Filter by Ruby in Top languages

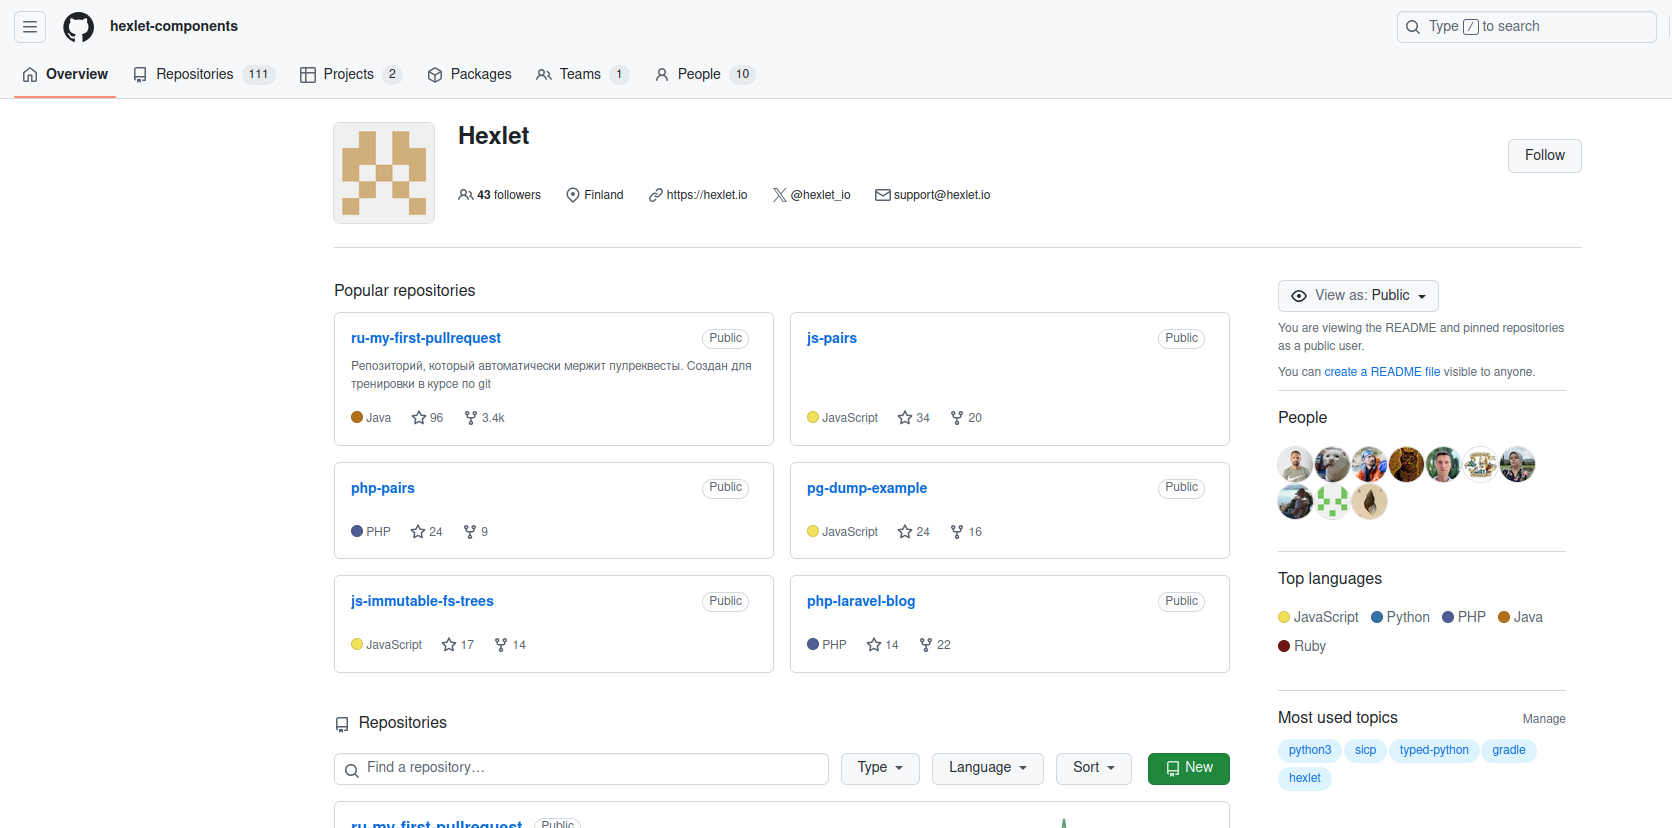tap(1302, 646)
